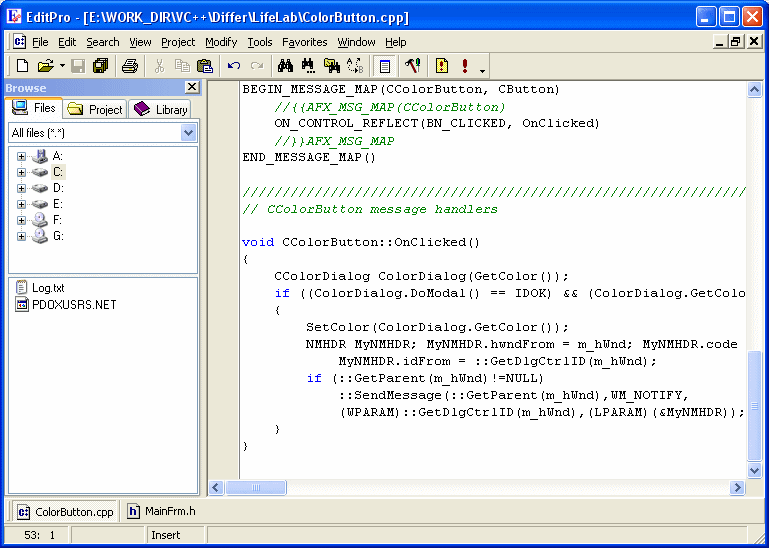Click the New file icon
The height and width of the screenshot is (548, 769).
click(22, 66)
